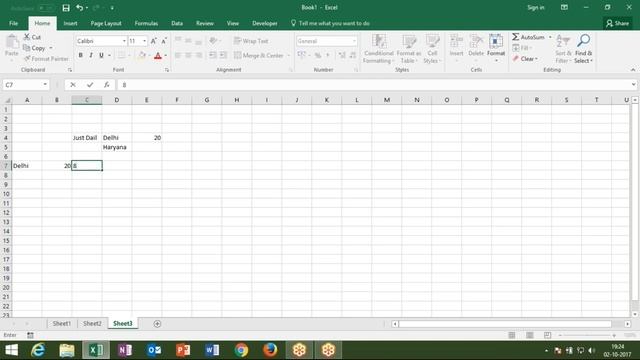Click the AutoSum sigma icon
Screen dimensions: 640x360
(x=516, y=37)
